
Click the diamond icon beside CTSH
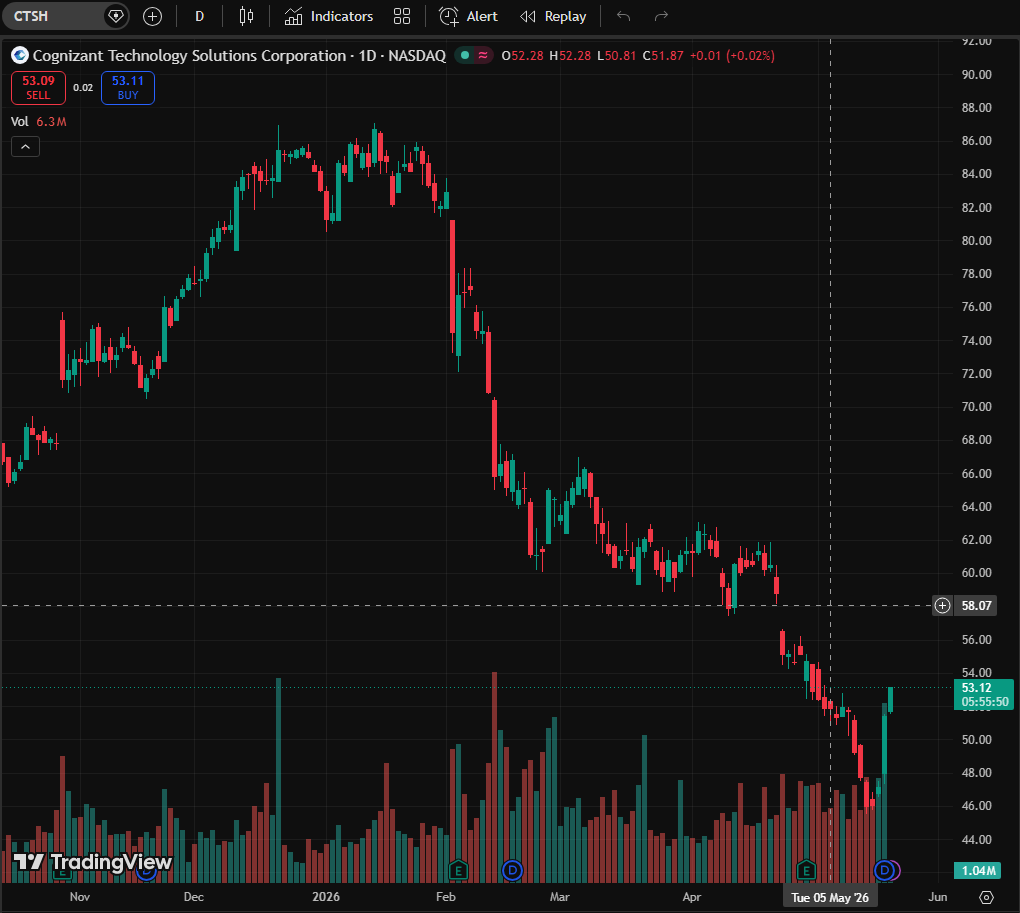tap(116, 16)
